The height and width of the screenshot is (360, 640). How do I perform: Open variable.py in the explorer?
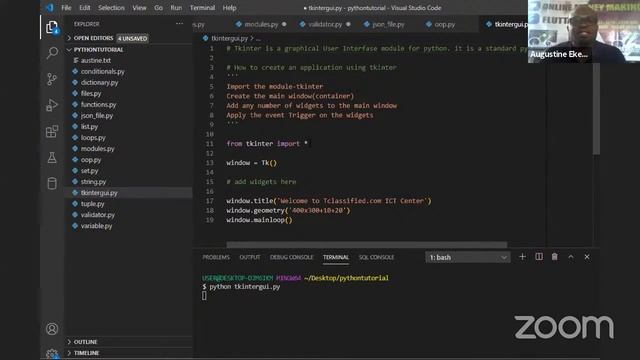coord(129,226)
